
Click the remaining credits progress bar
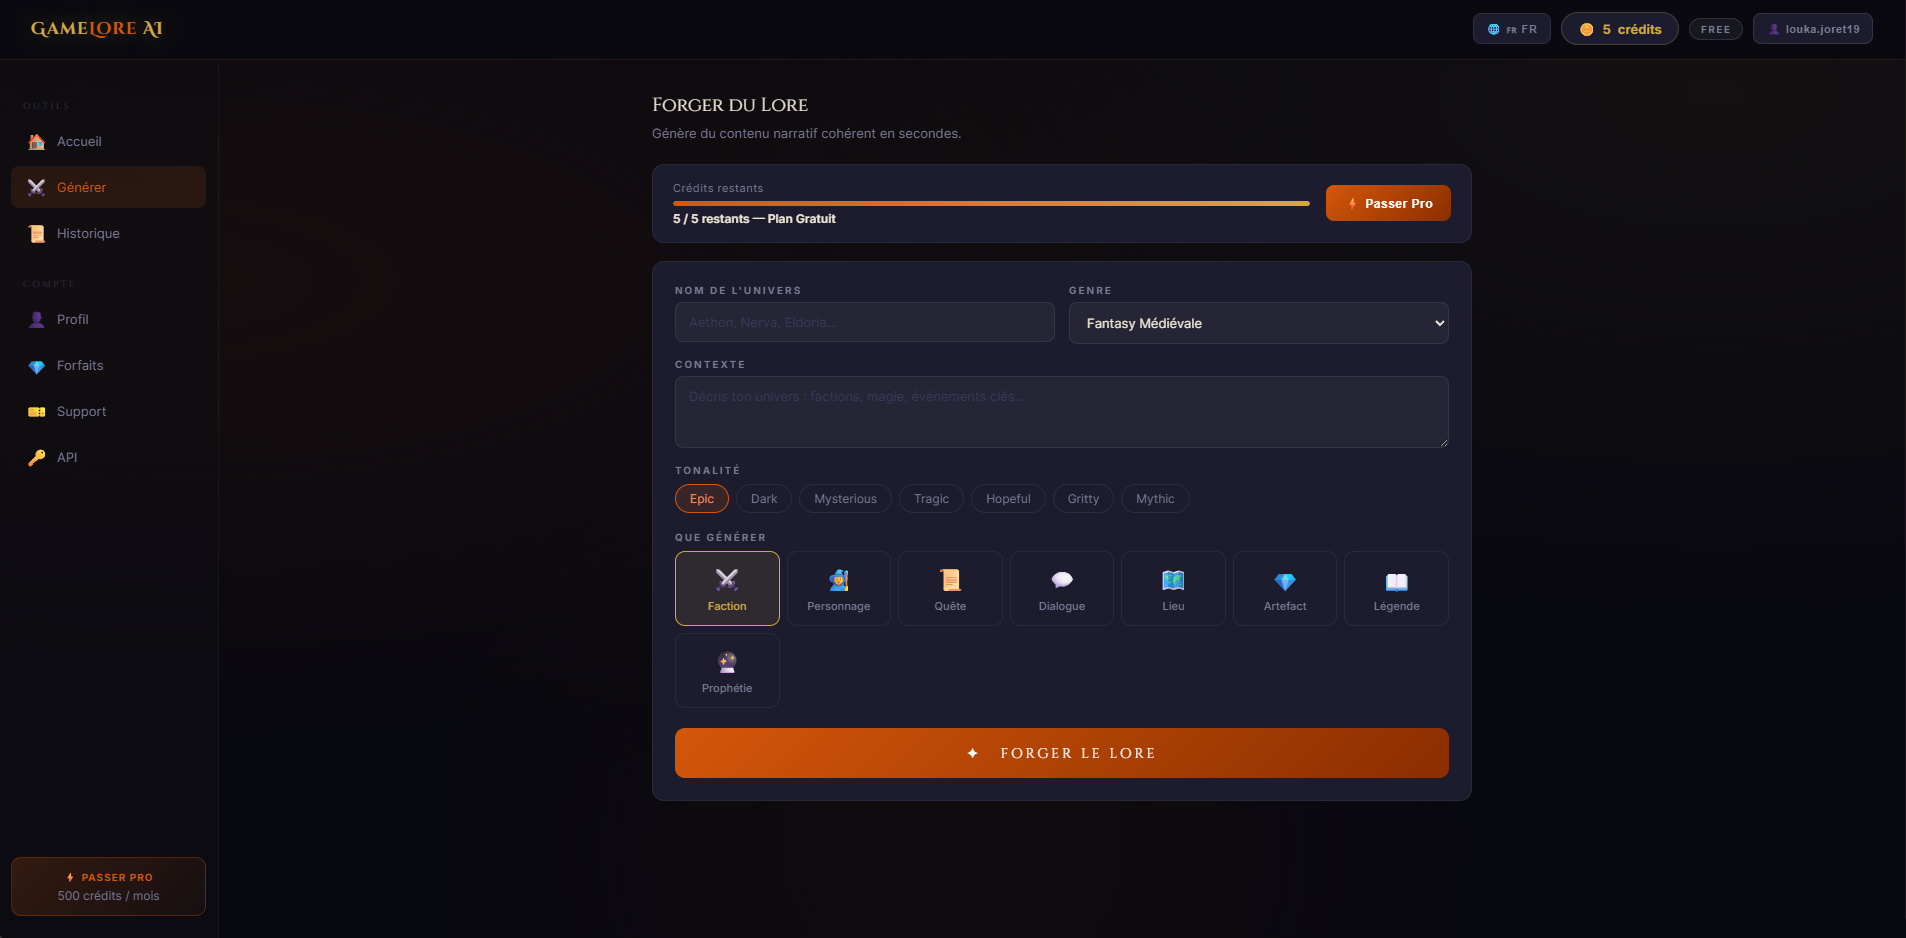click(991, 203)
